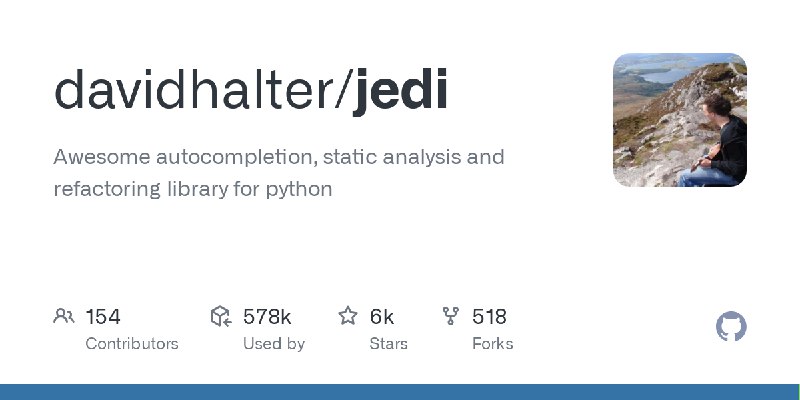The image size is (800, 400).
Task: Click the Forks label text
Action: click(x=493, y=344)
